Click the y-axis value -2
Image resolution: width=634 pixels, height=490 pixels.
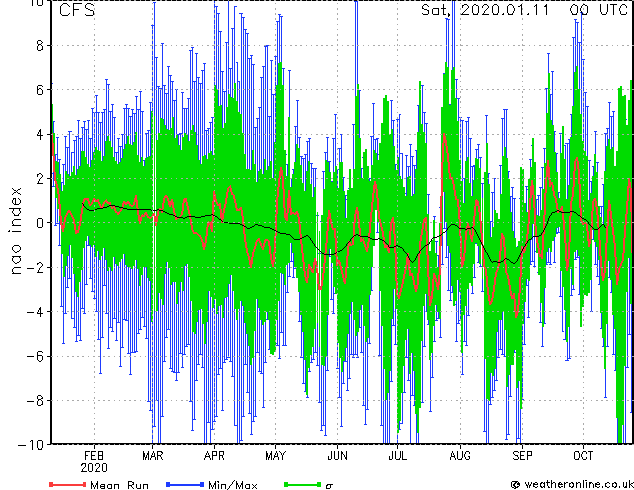coord(35,268)
